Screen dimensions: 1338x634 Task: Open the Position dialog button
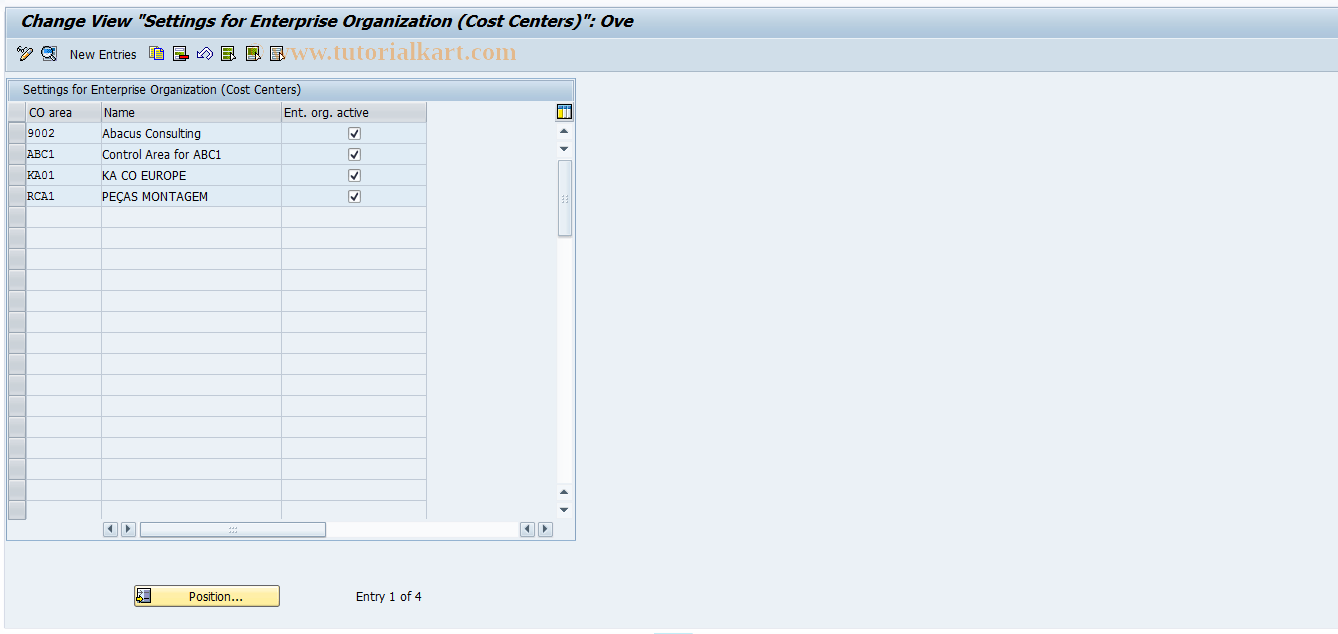[206, 596]
